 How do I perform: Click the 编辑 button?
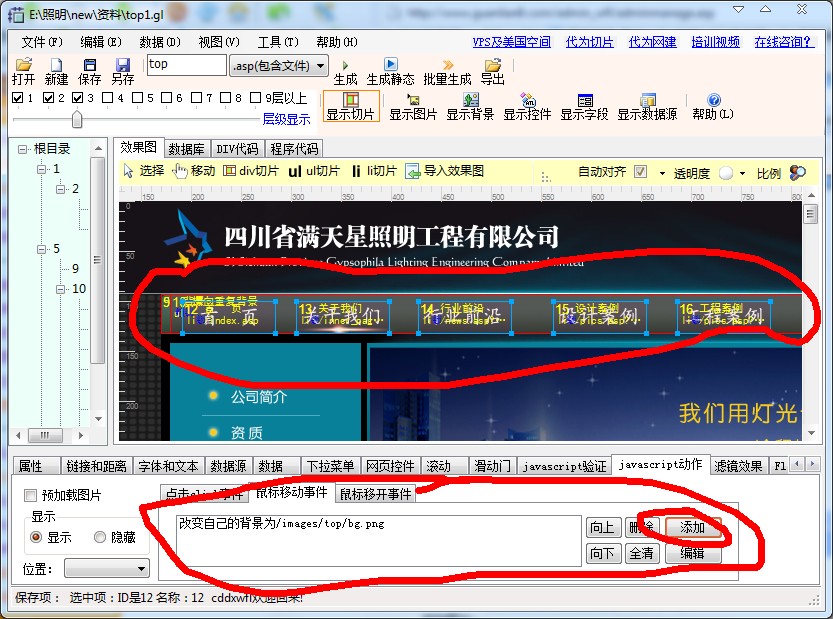click(x=693, y=553)
